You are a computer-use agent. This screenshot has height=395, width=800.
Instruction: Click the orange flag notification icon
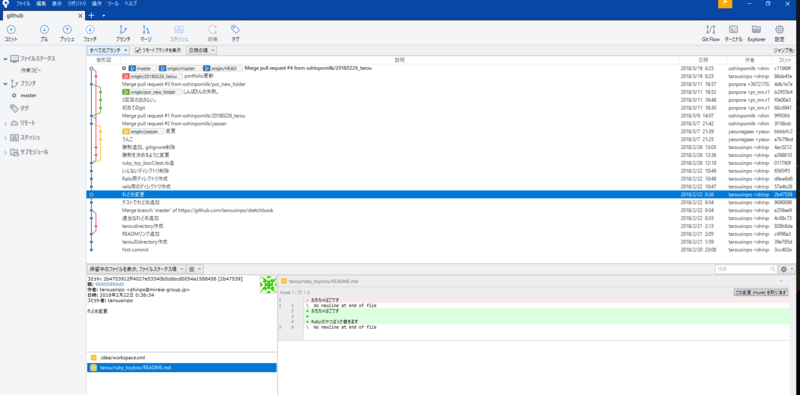point(725,4)
